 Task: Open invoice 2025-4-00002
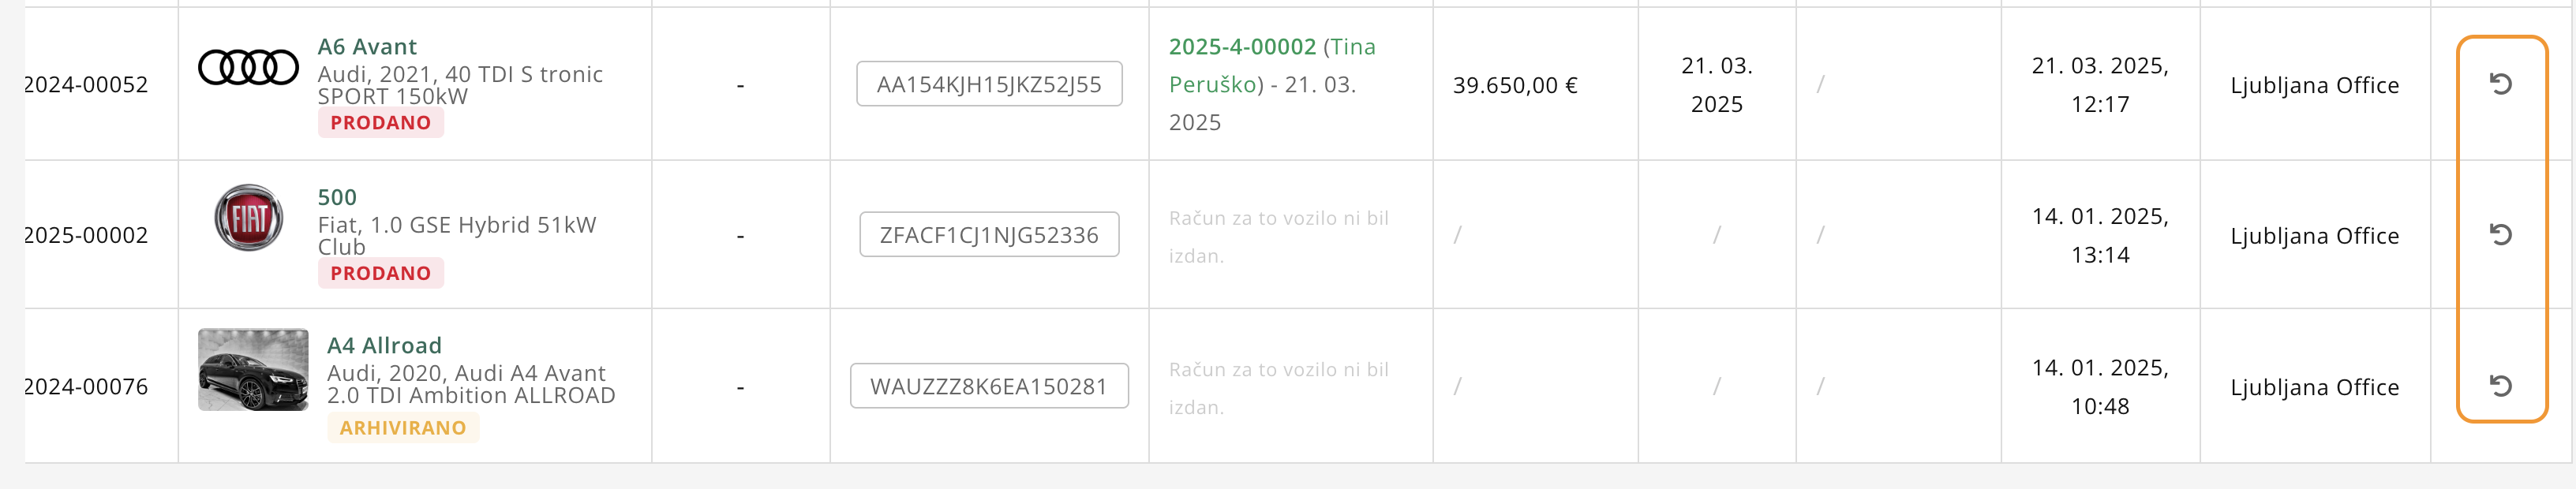pos(1242,47)
